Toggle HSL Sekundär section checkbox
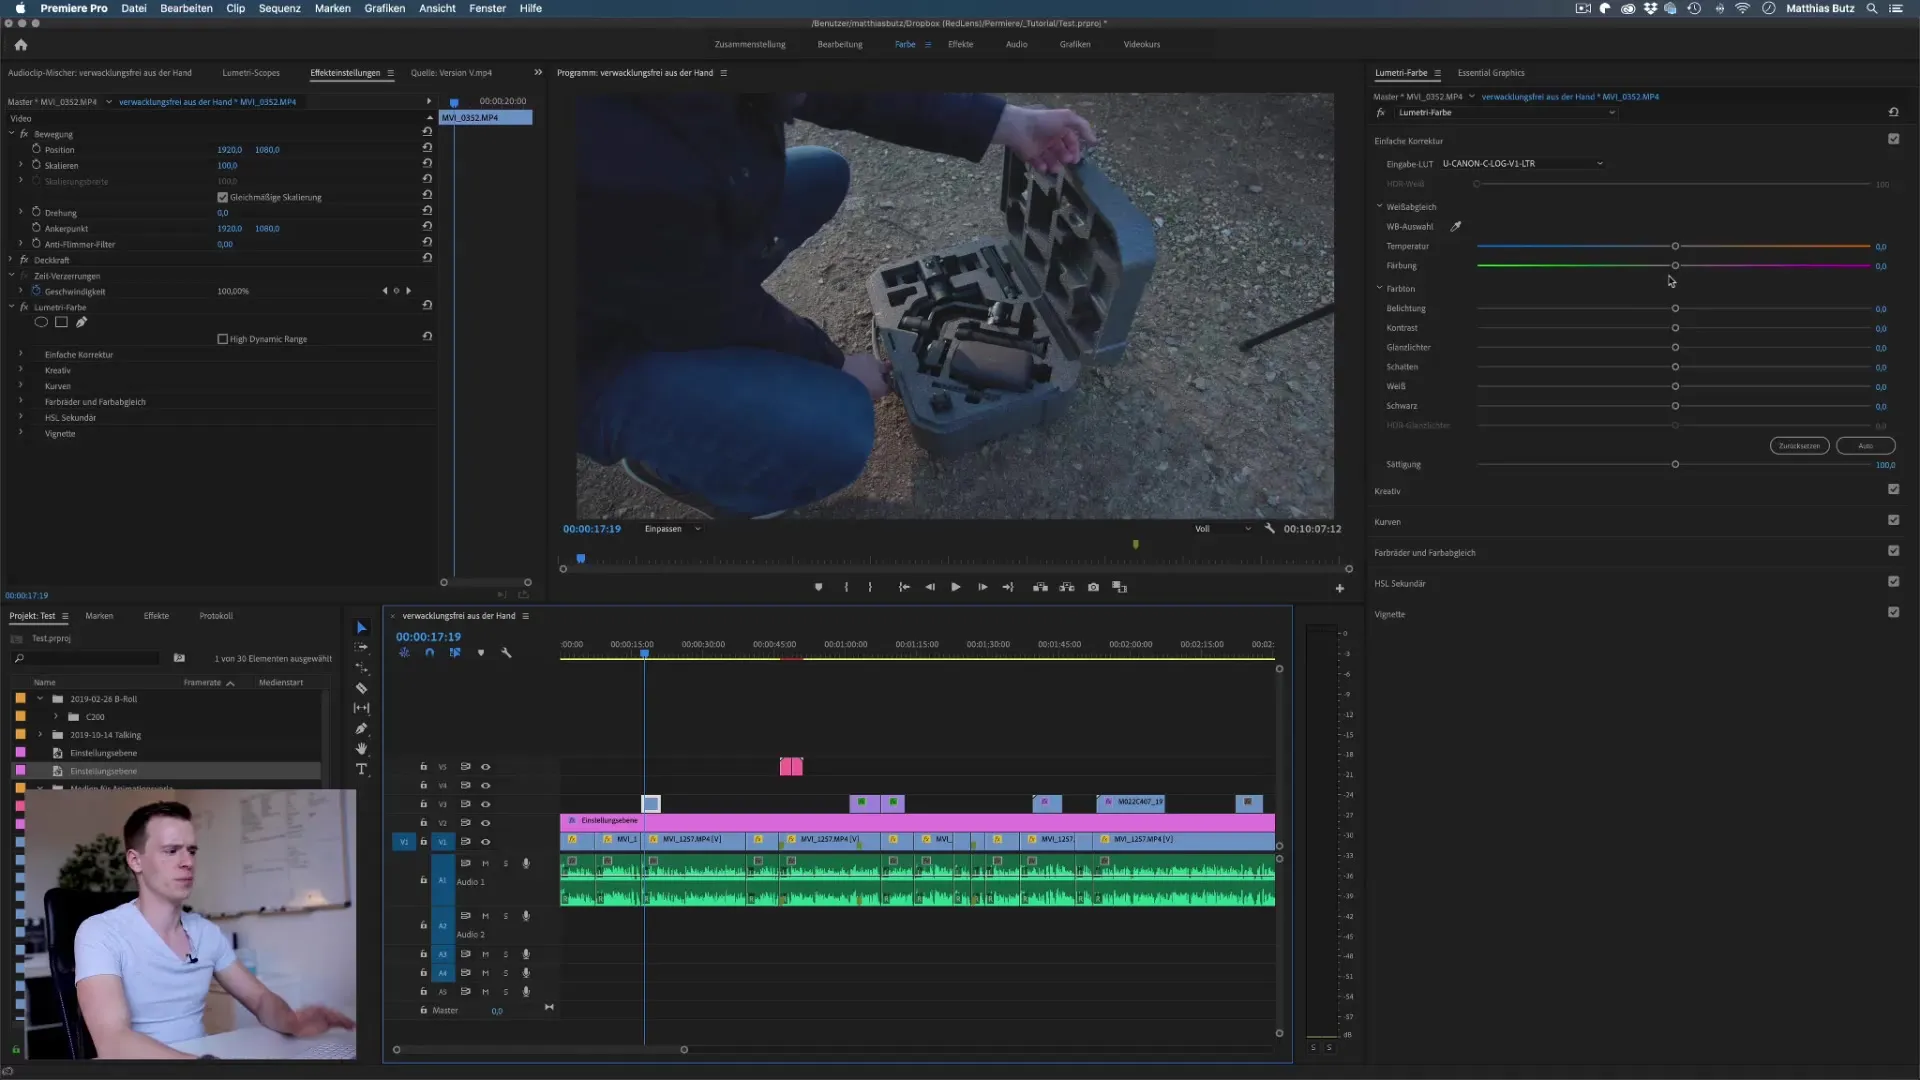Image resolution: width=1920 pixels, height=1080 pixels. [x=1893, y=581]
